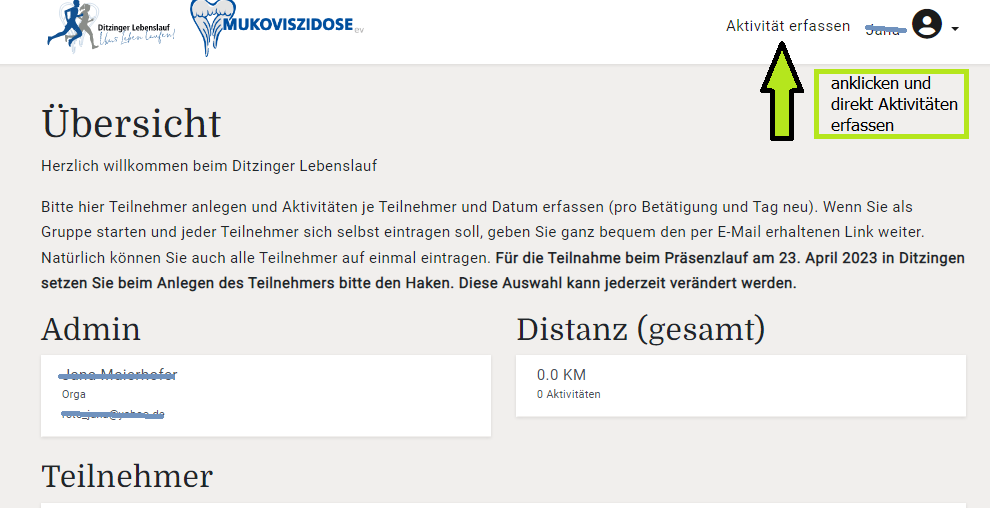
Task: Click the 'Herzlich willkommen beim Ditzinger Lebenslauf' line
Action: pyautogui.click(x=209, y=165)
